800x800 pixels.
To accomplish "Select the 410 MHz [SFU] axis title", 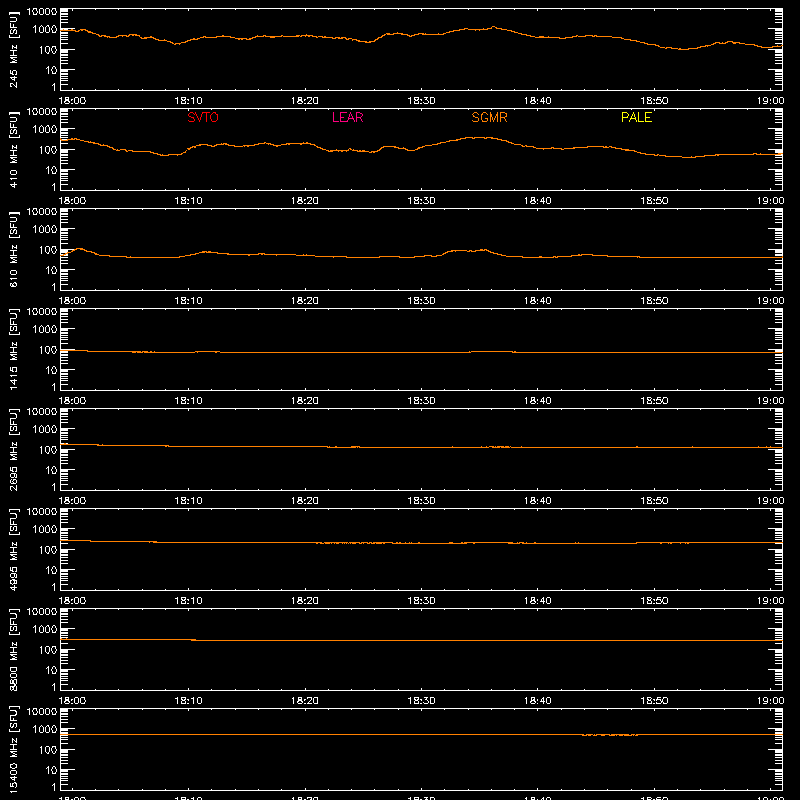I will pos(14,149).
